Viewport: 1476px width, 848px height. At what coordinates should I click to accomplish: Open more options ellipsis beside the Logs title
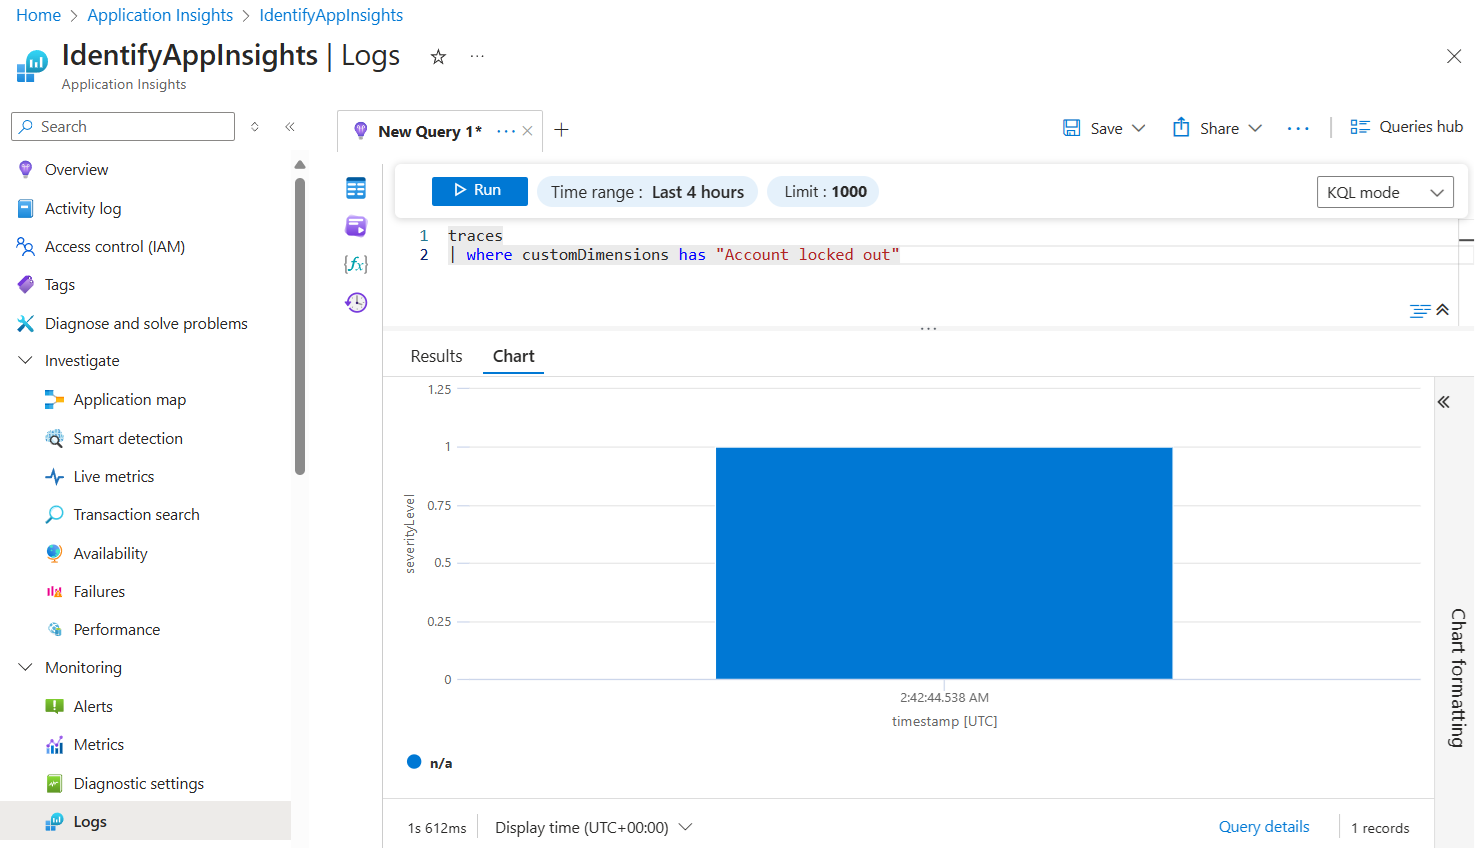click(x=477, y=56)
